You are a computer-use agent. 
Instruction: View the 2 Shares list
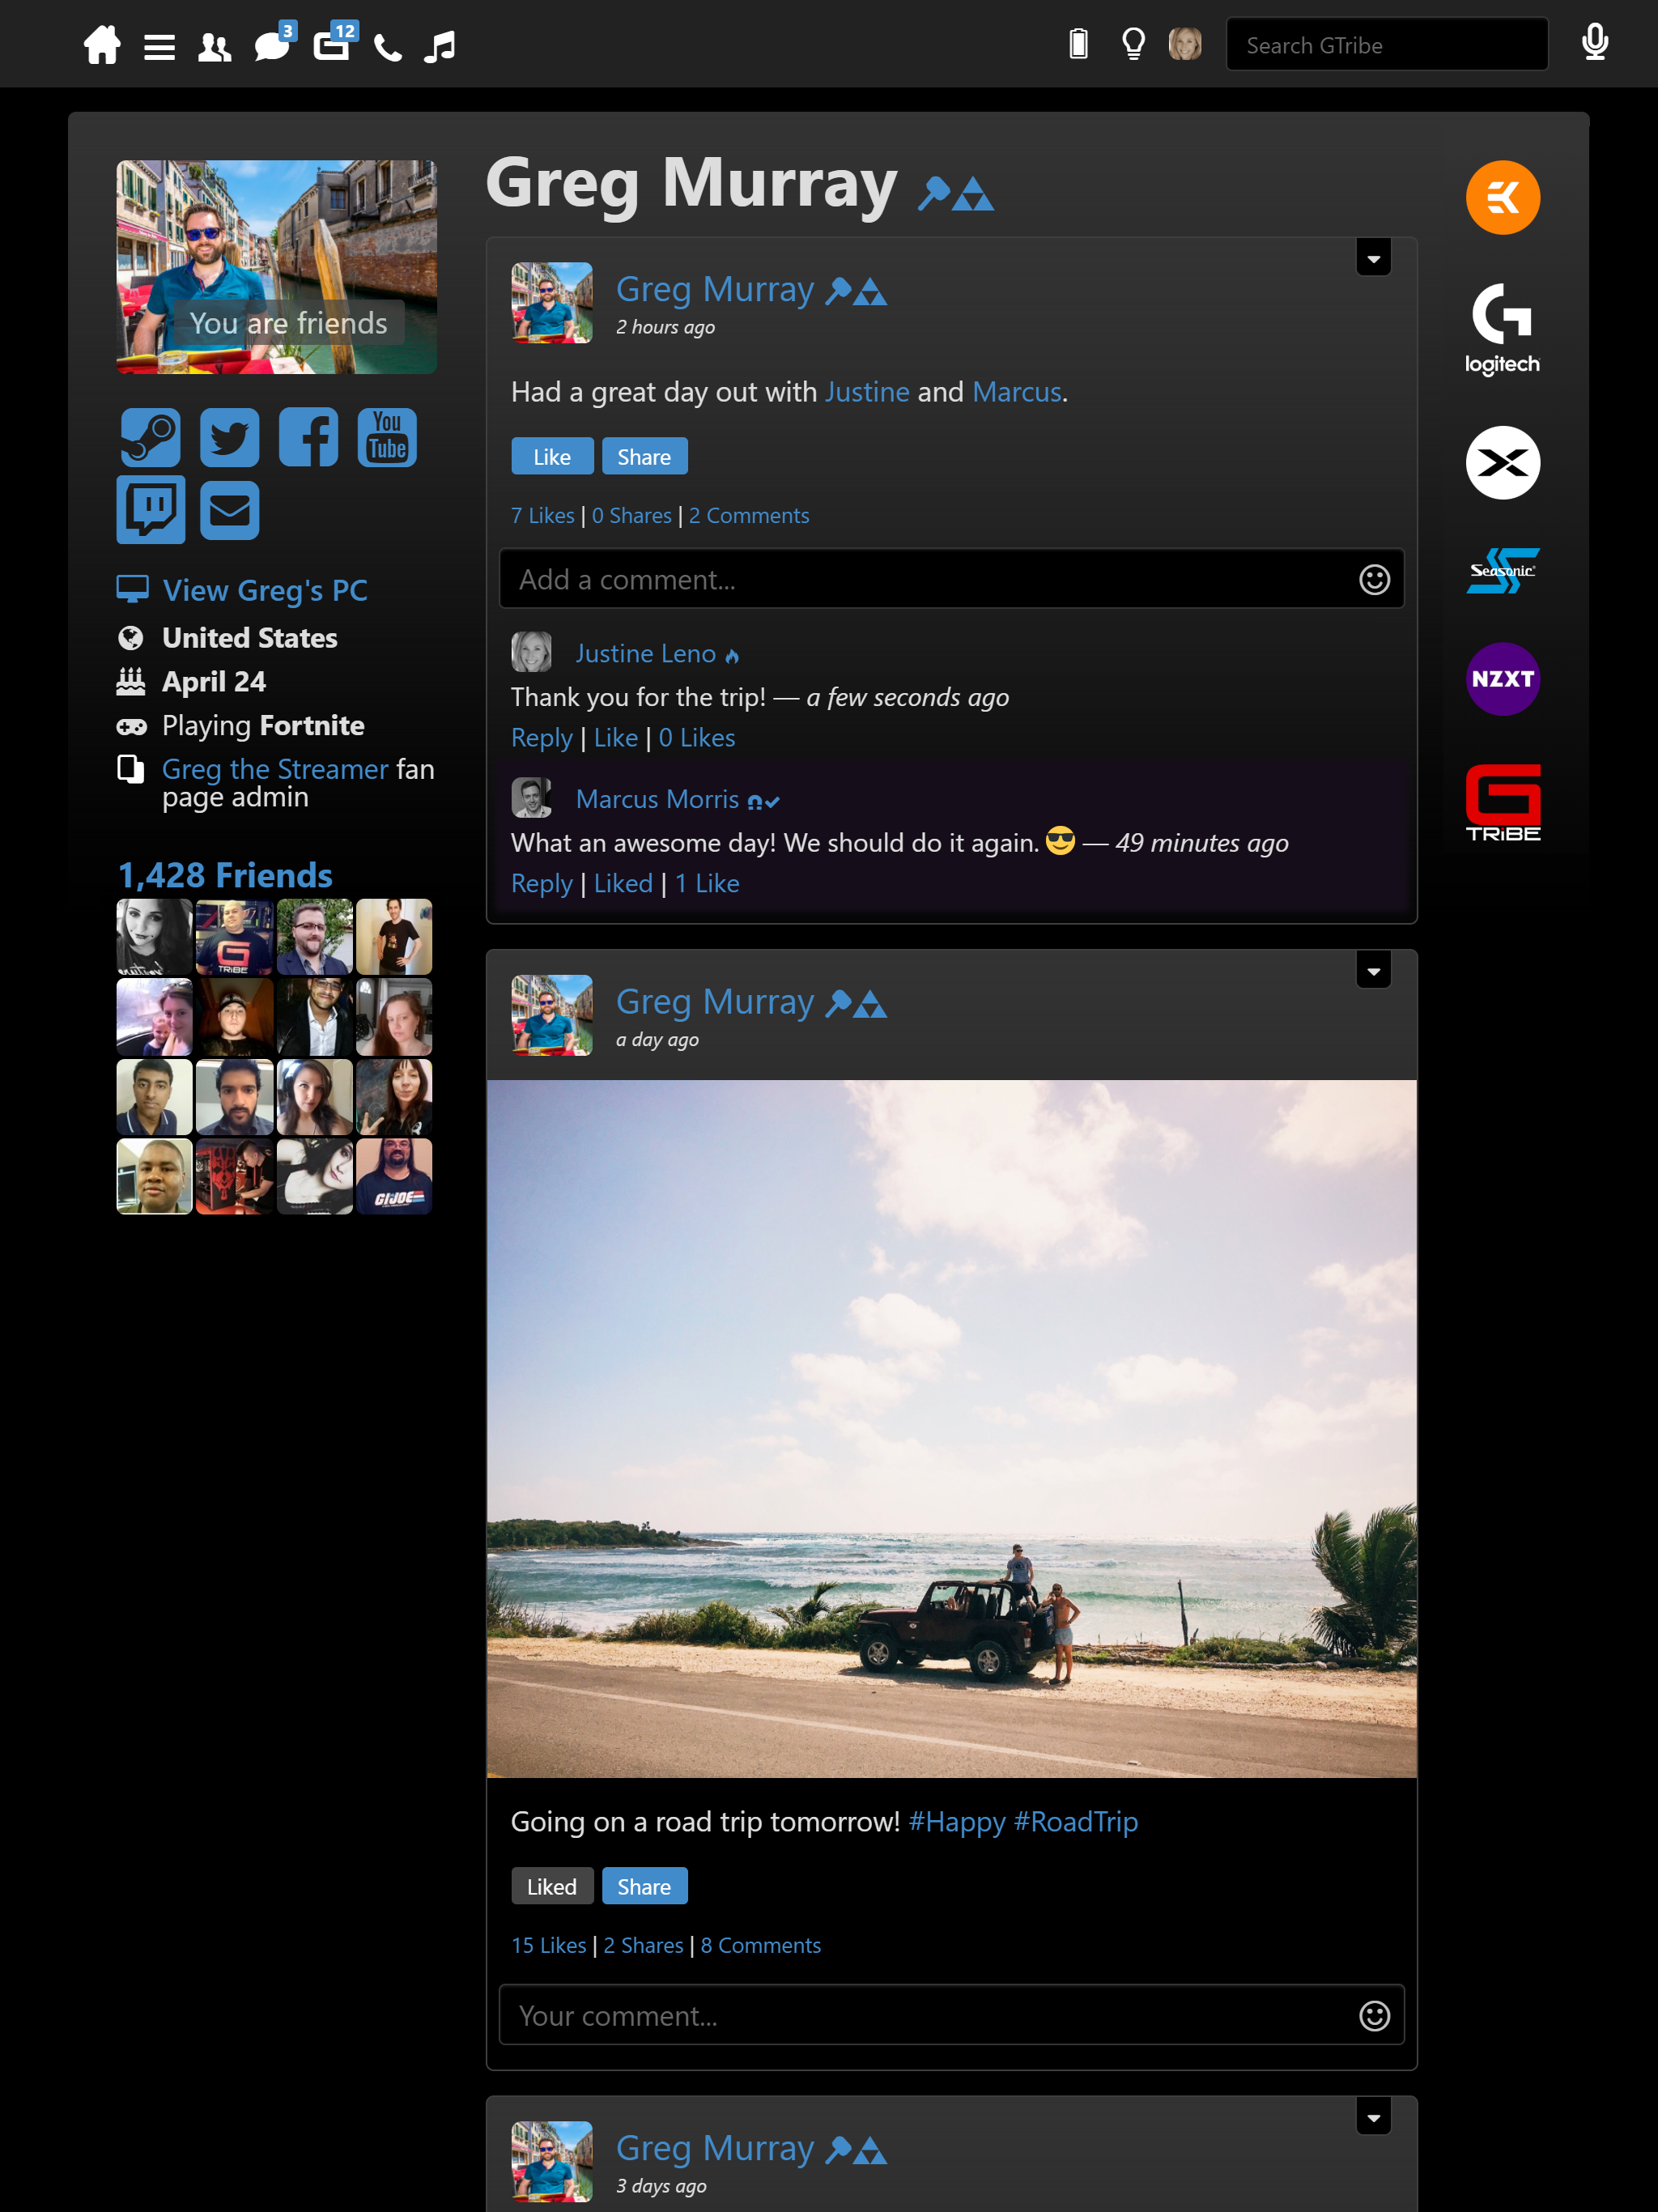click(643, 1946)
